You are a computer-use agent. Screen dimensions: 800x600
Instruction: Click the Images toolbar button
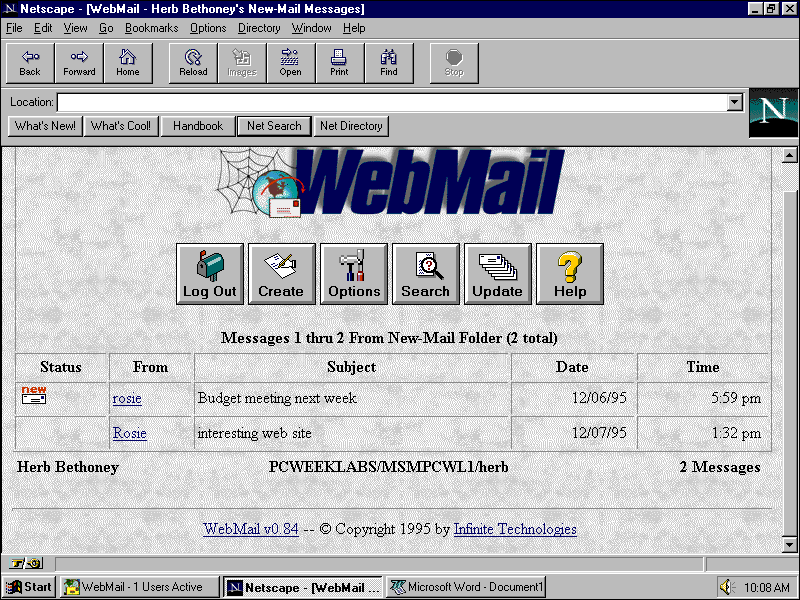point(242,63)
